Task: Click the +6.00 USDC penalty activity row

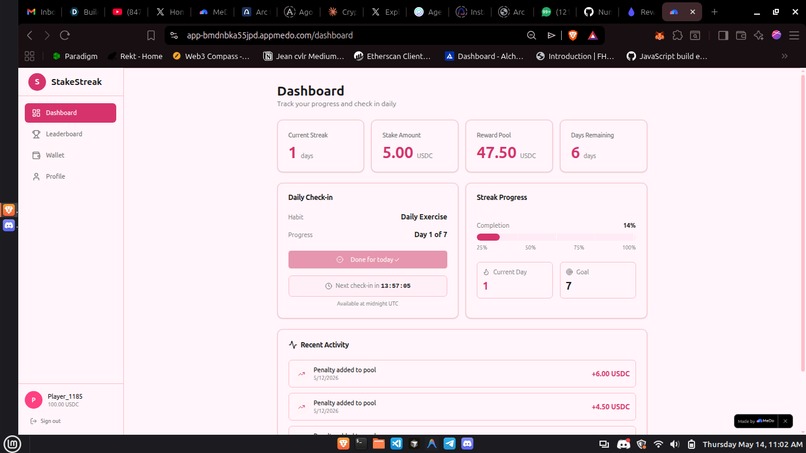Action: (462, 374)
